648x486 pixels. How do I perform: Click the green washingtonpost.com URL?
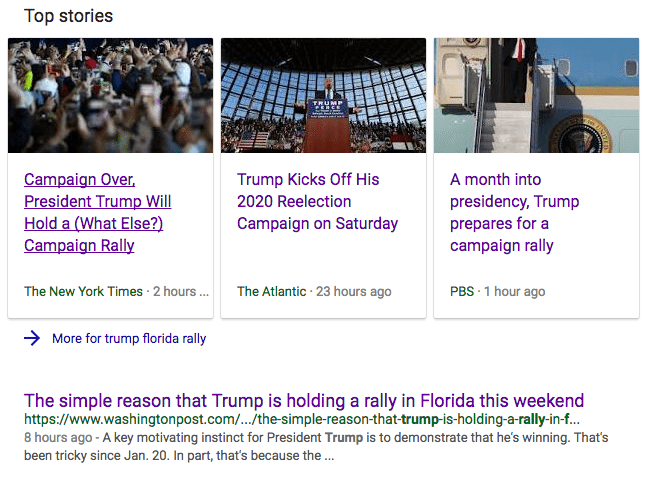coord(301,420)
